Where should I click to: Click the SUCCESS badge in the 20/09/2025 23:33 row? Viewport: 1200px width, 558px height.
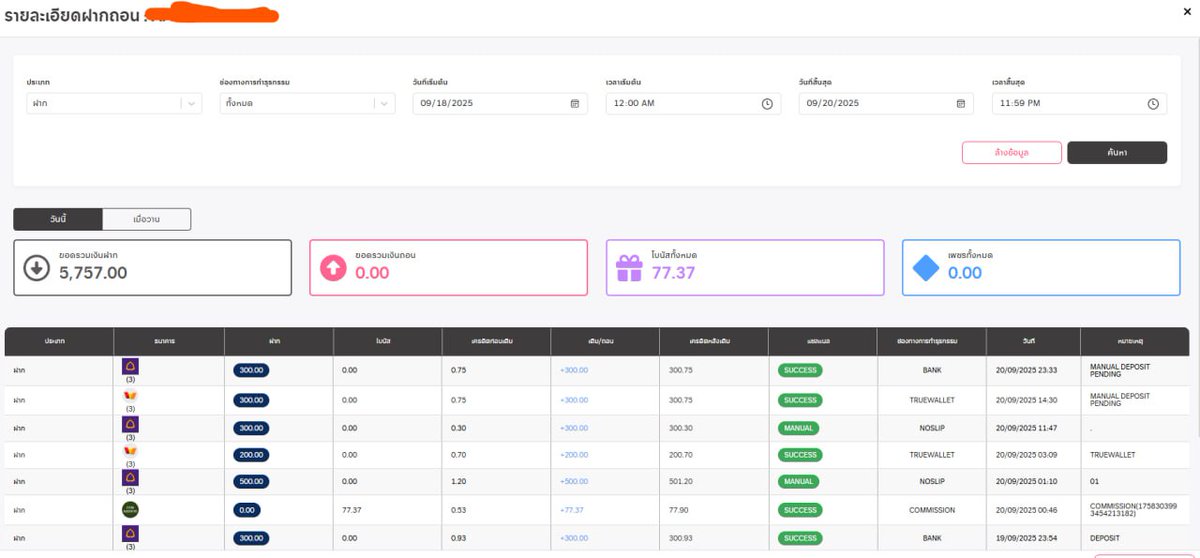click(x=800, y=370)
